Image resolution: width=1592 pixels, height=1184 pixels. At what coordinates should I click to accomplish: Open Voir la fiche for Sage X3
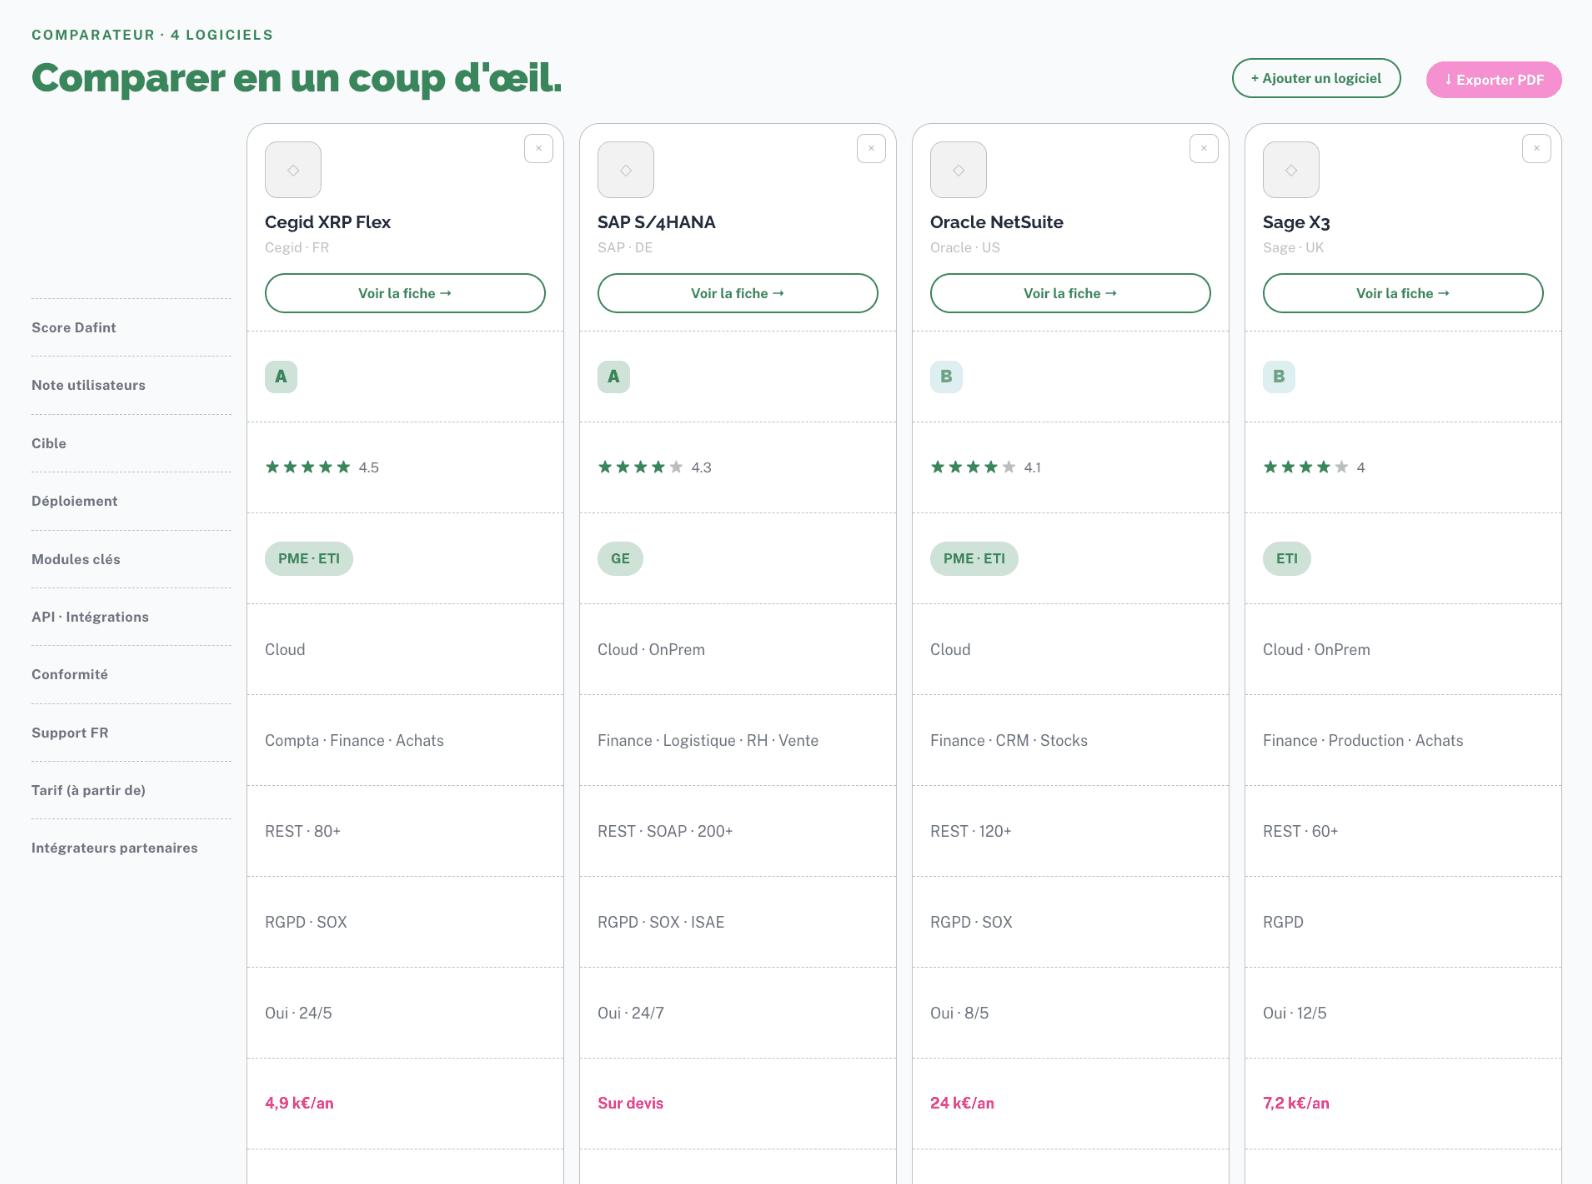pos(1403,293)
